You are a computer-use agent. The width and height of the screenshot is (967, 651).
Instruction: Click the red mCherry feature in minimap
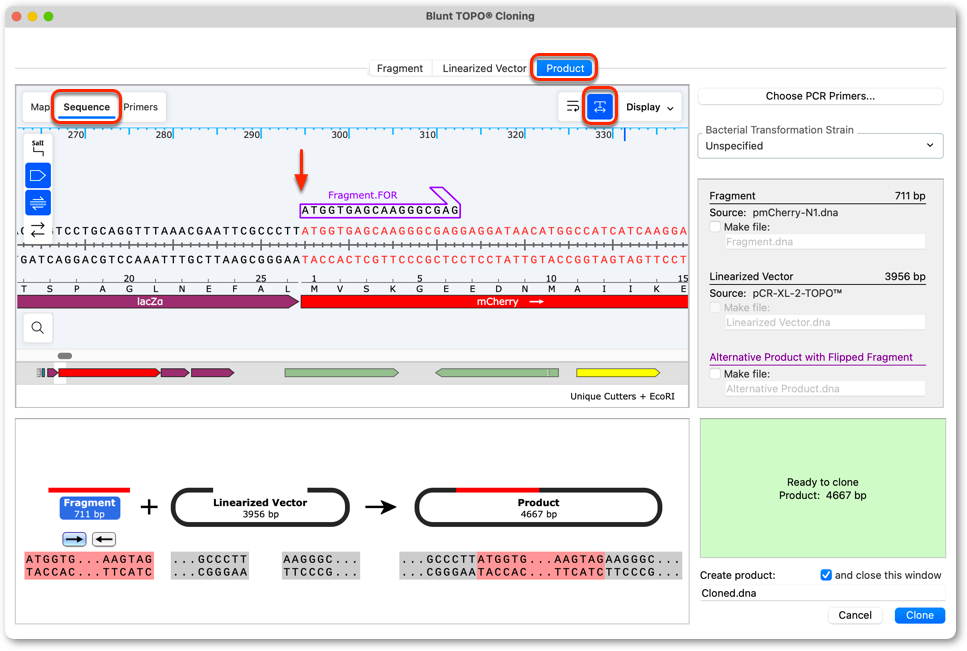[x=109, y=373]
